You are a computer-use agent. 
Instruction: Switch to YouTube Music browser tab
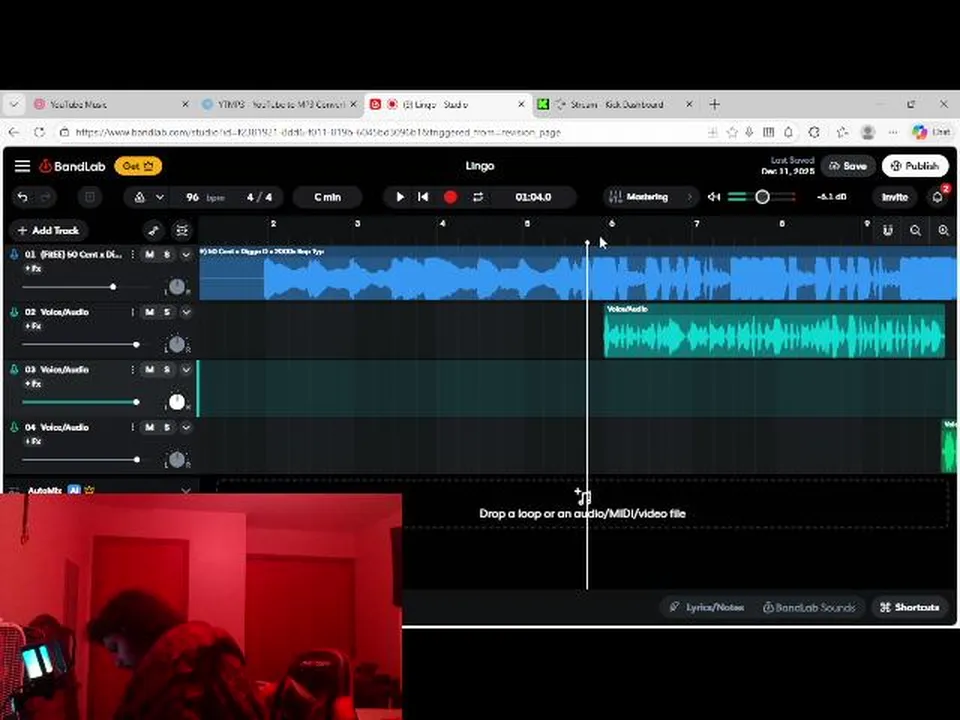(x=112, y=105)
